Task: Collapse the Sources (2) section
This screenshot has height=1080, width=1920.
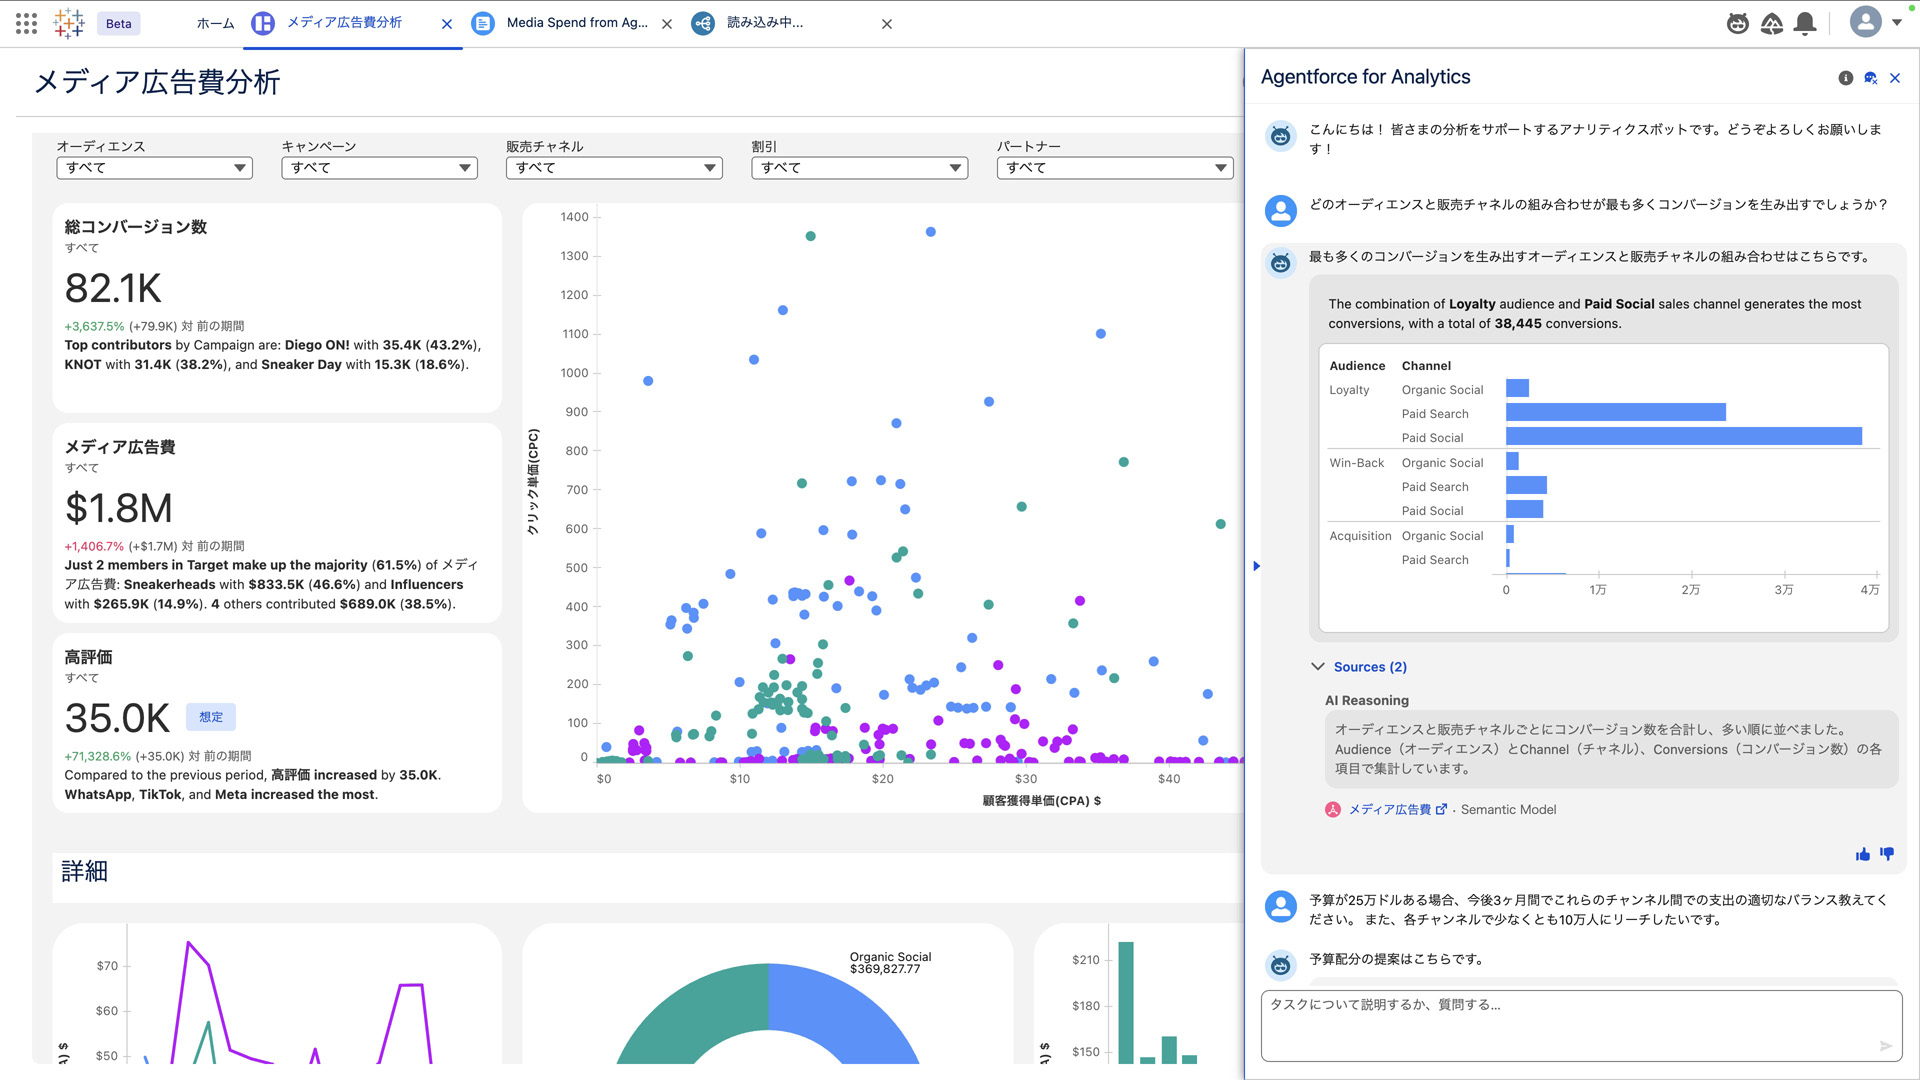Action: pos(1318,667)
